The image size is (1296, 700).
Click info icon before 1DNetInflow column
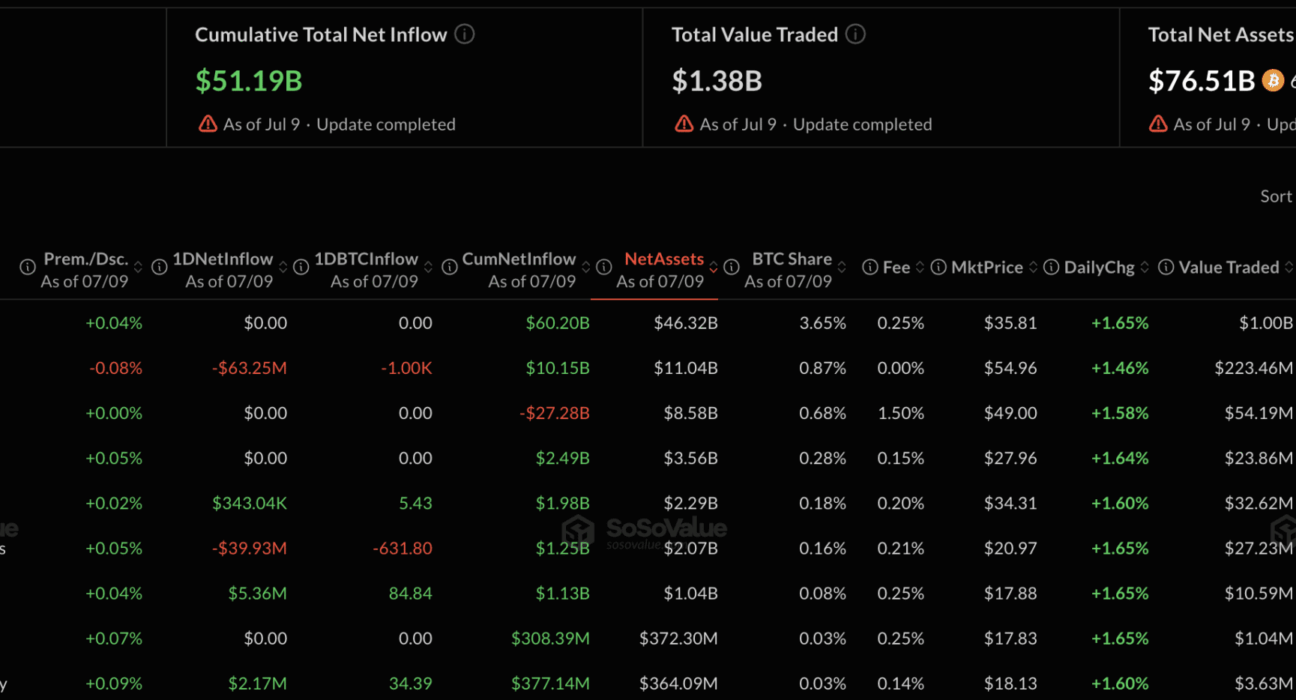159,267
